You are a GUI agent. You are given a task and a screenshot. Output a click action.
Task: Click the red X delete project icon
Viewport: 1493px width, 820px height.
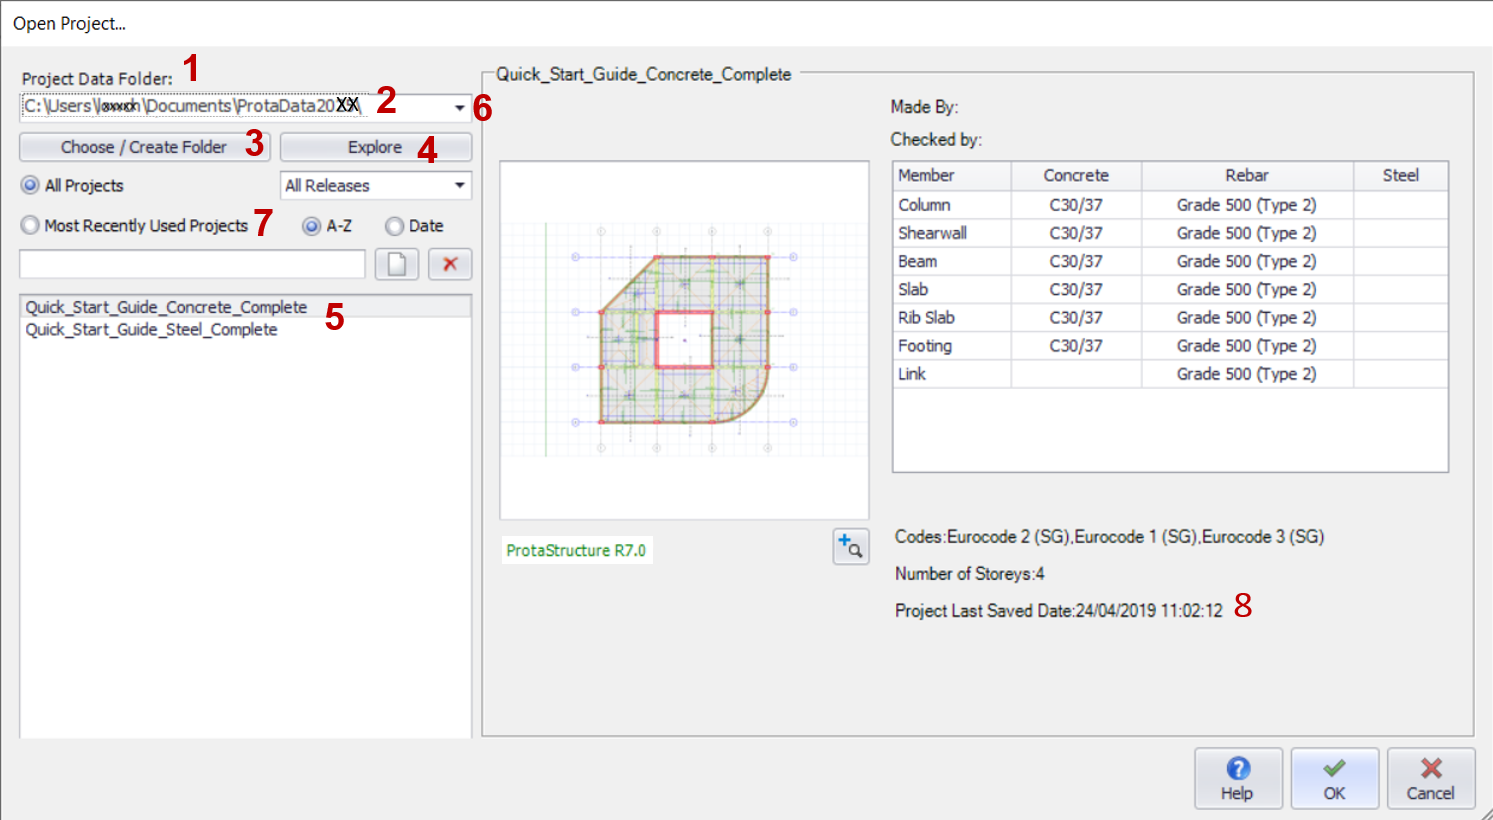pyautogui.click(x=450, y=264)
